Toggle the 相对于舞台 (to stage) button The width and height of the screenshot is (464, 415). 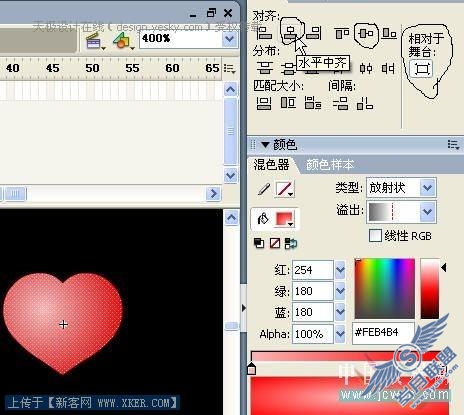pos(422,69)
